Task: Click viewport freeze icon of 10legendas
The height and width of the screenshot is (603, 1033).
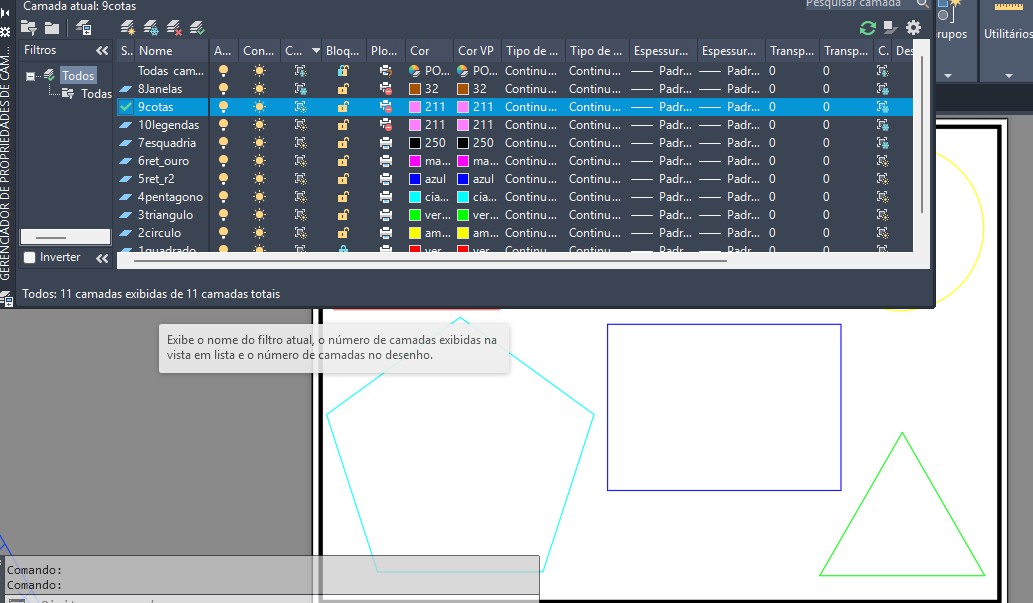Action: click(x=300, y=125)
